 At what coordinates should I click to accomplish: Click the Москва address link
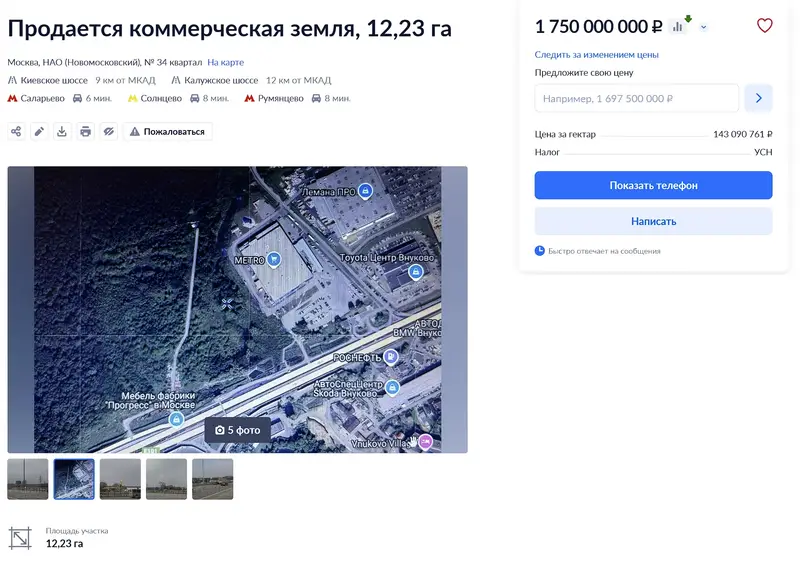point(22,62)
